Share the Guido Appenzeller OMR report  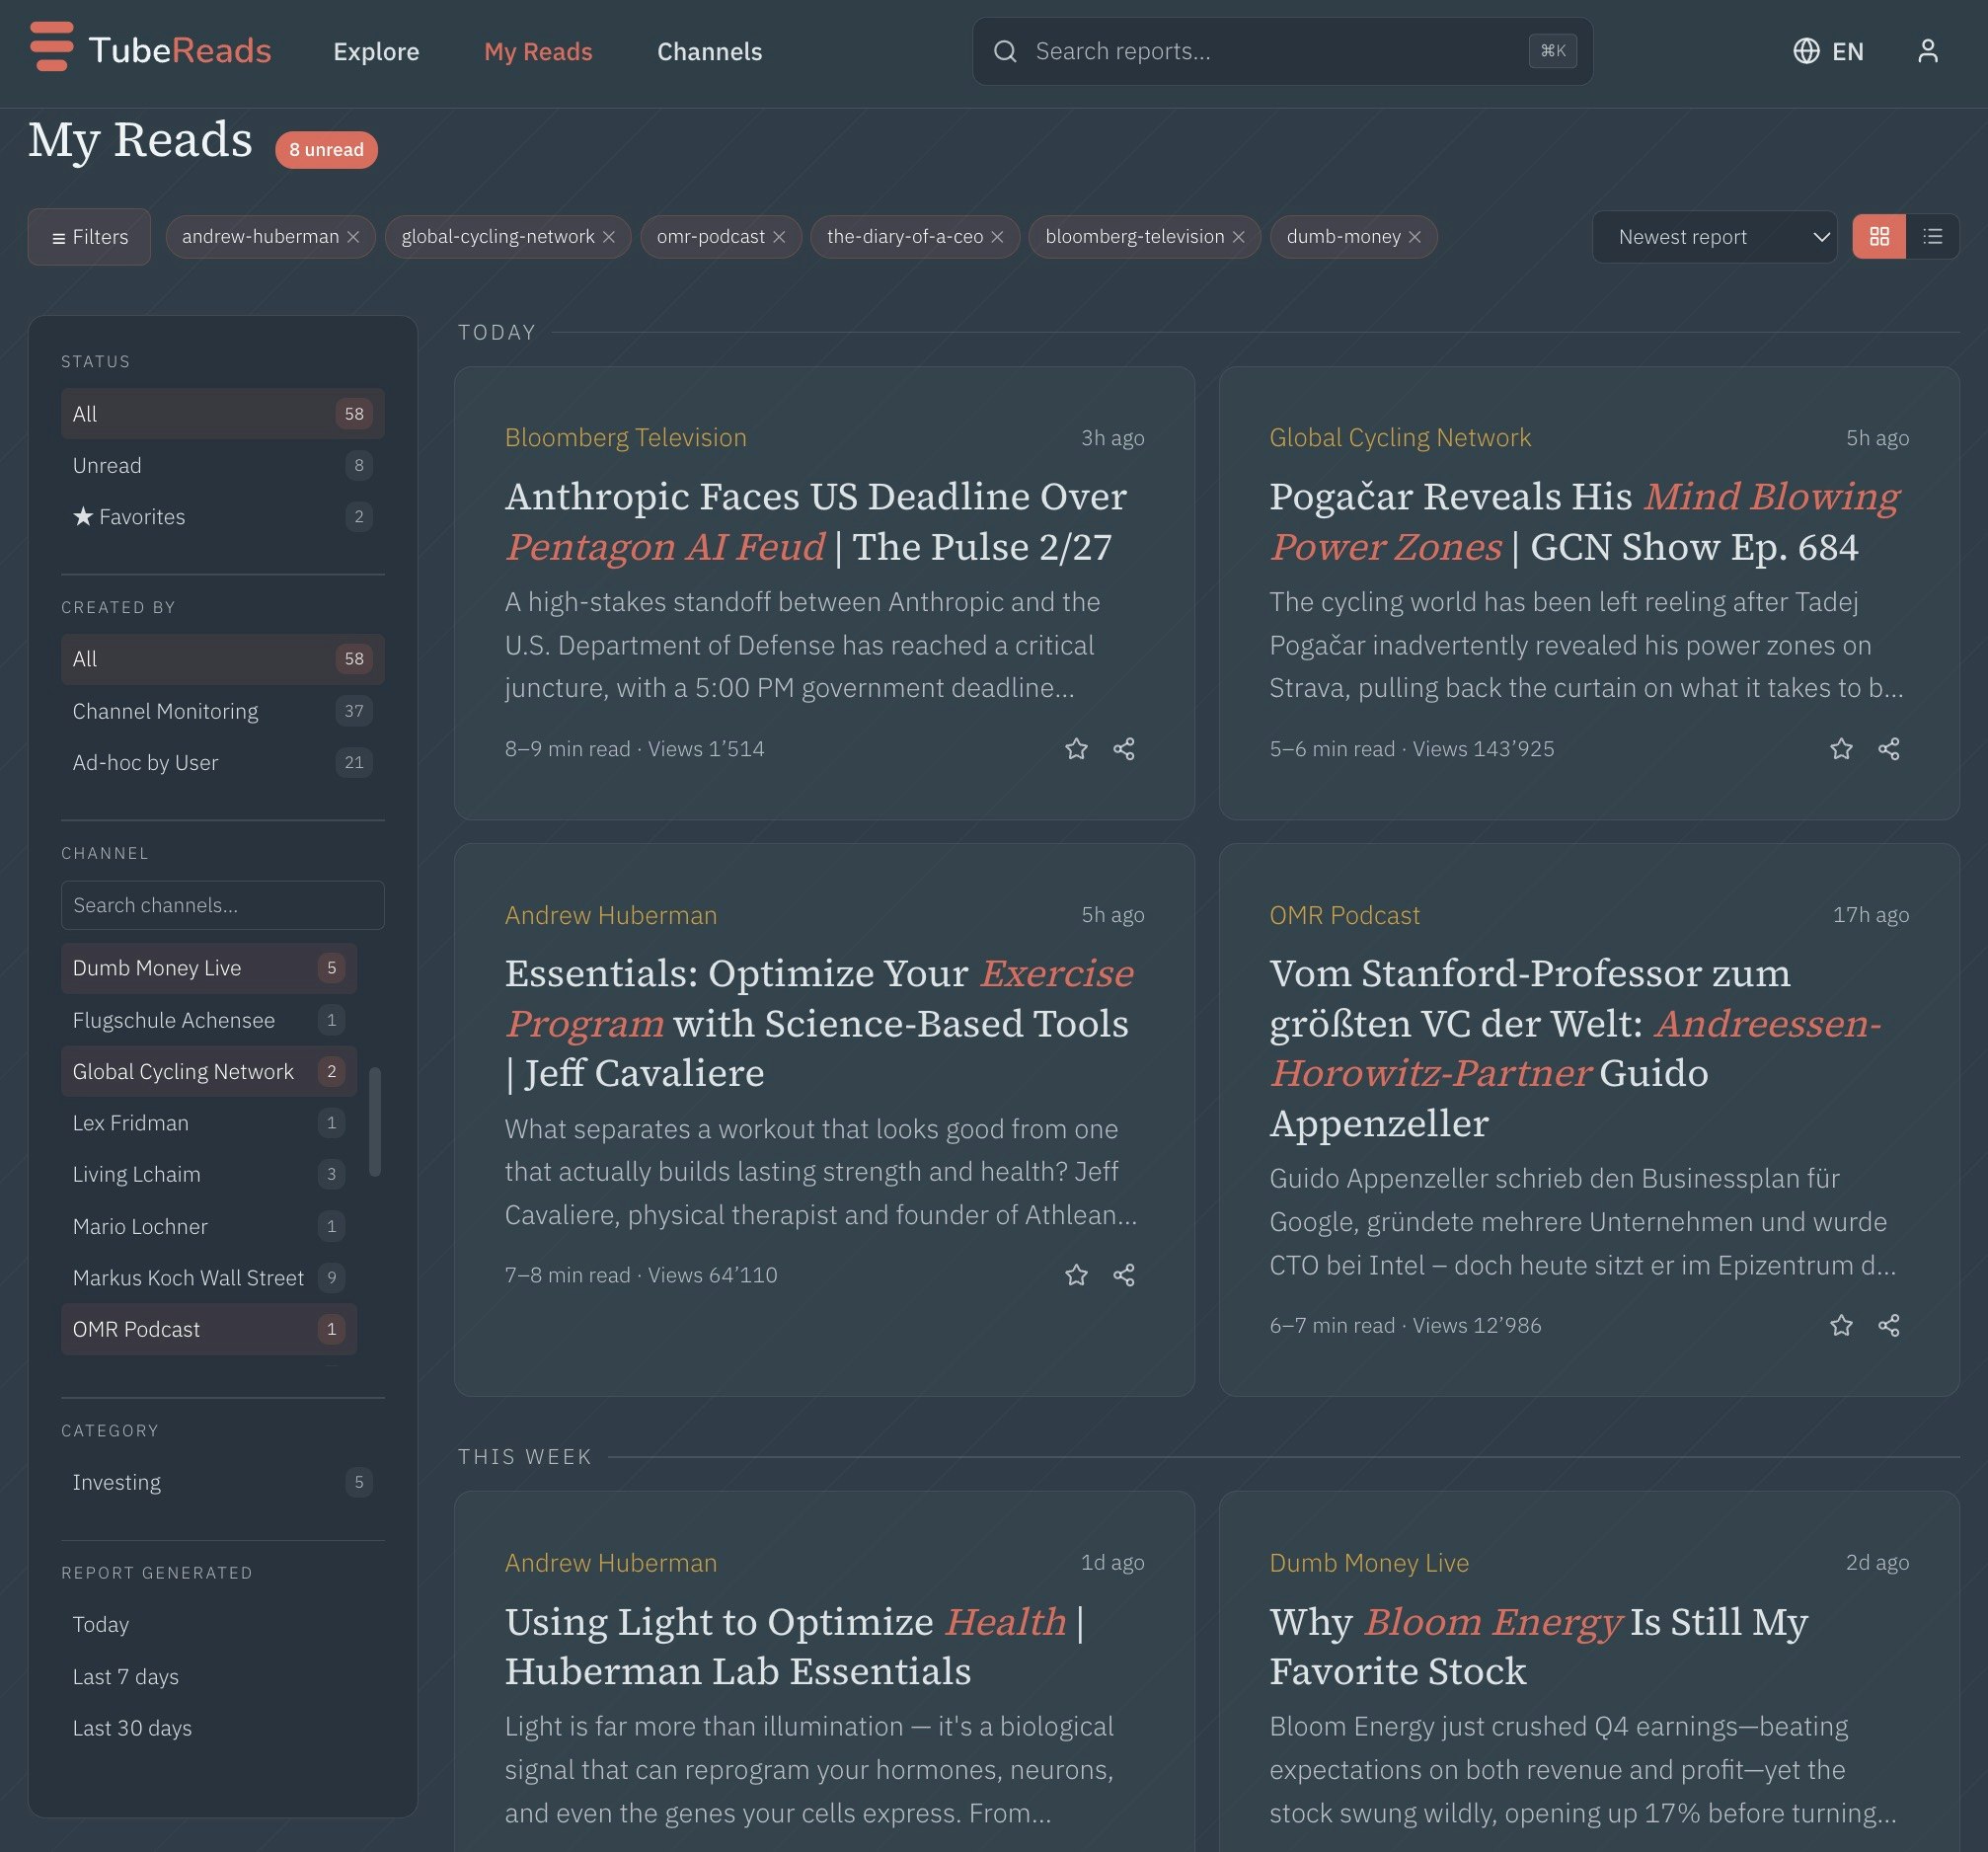pyautogui.click(x=1889, y=1325)
